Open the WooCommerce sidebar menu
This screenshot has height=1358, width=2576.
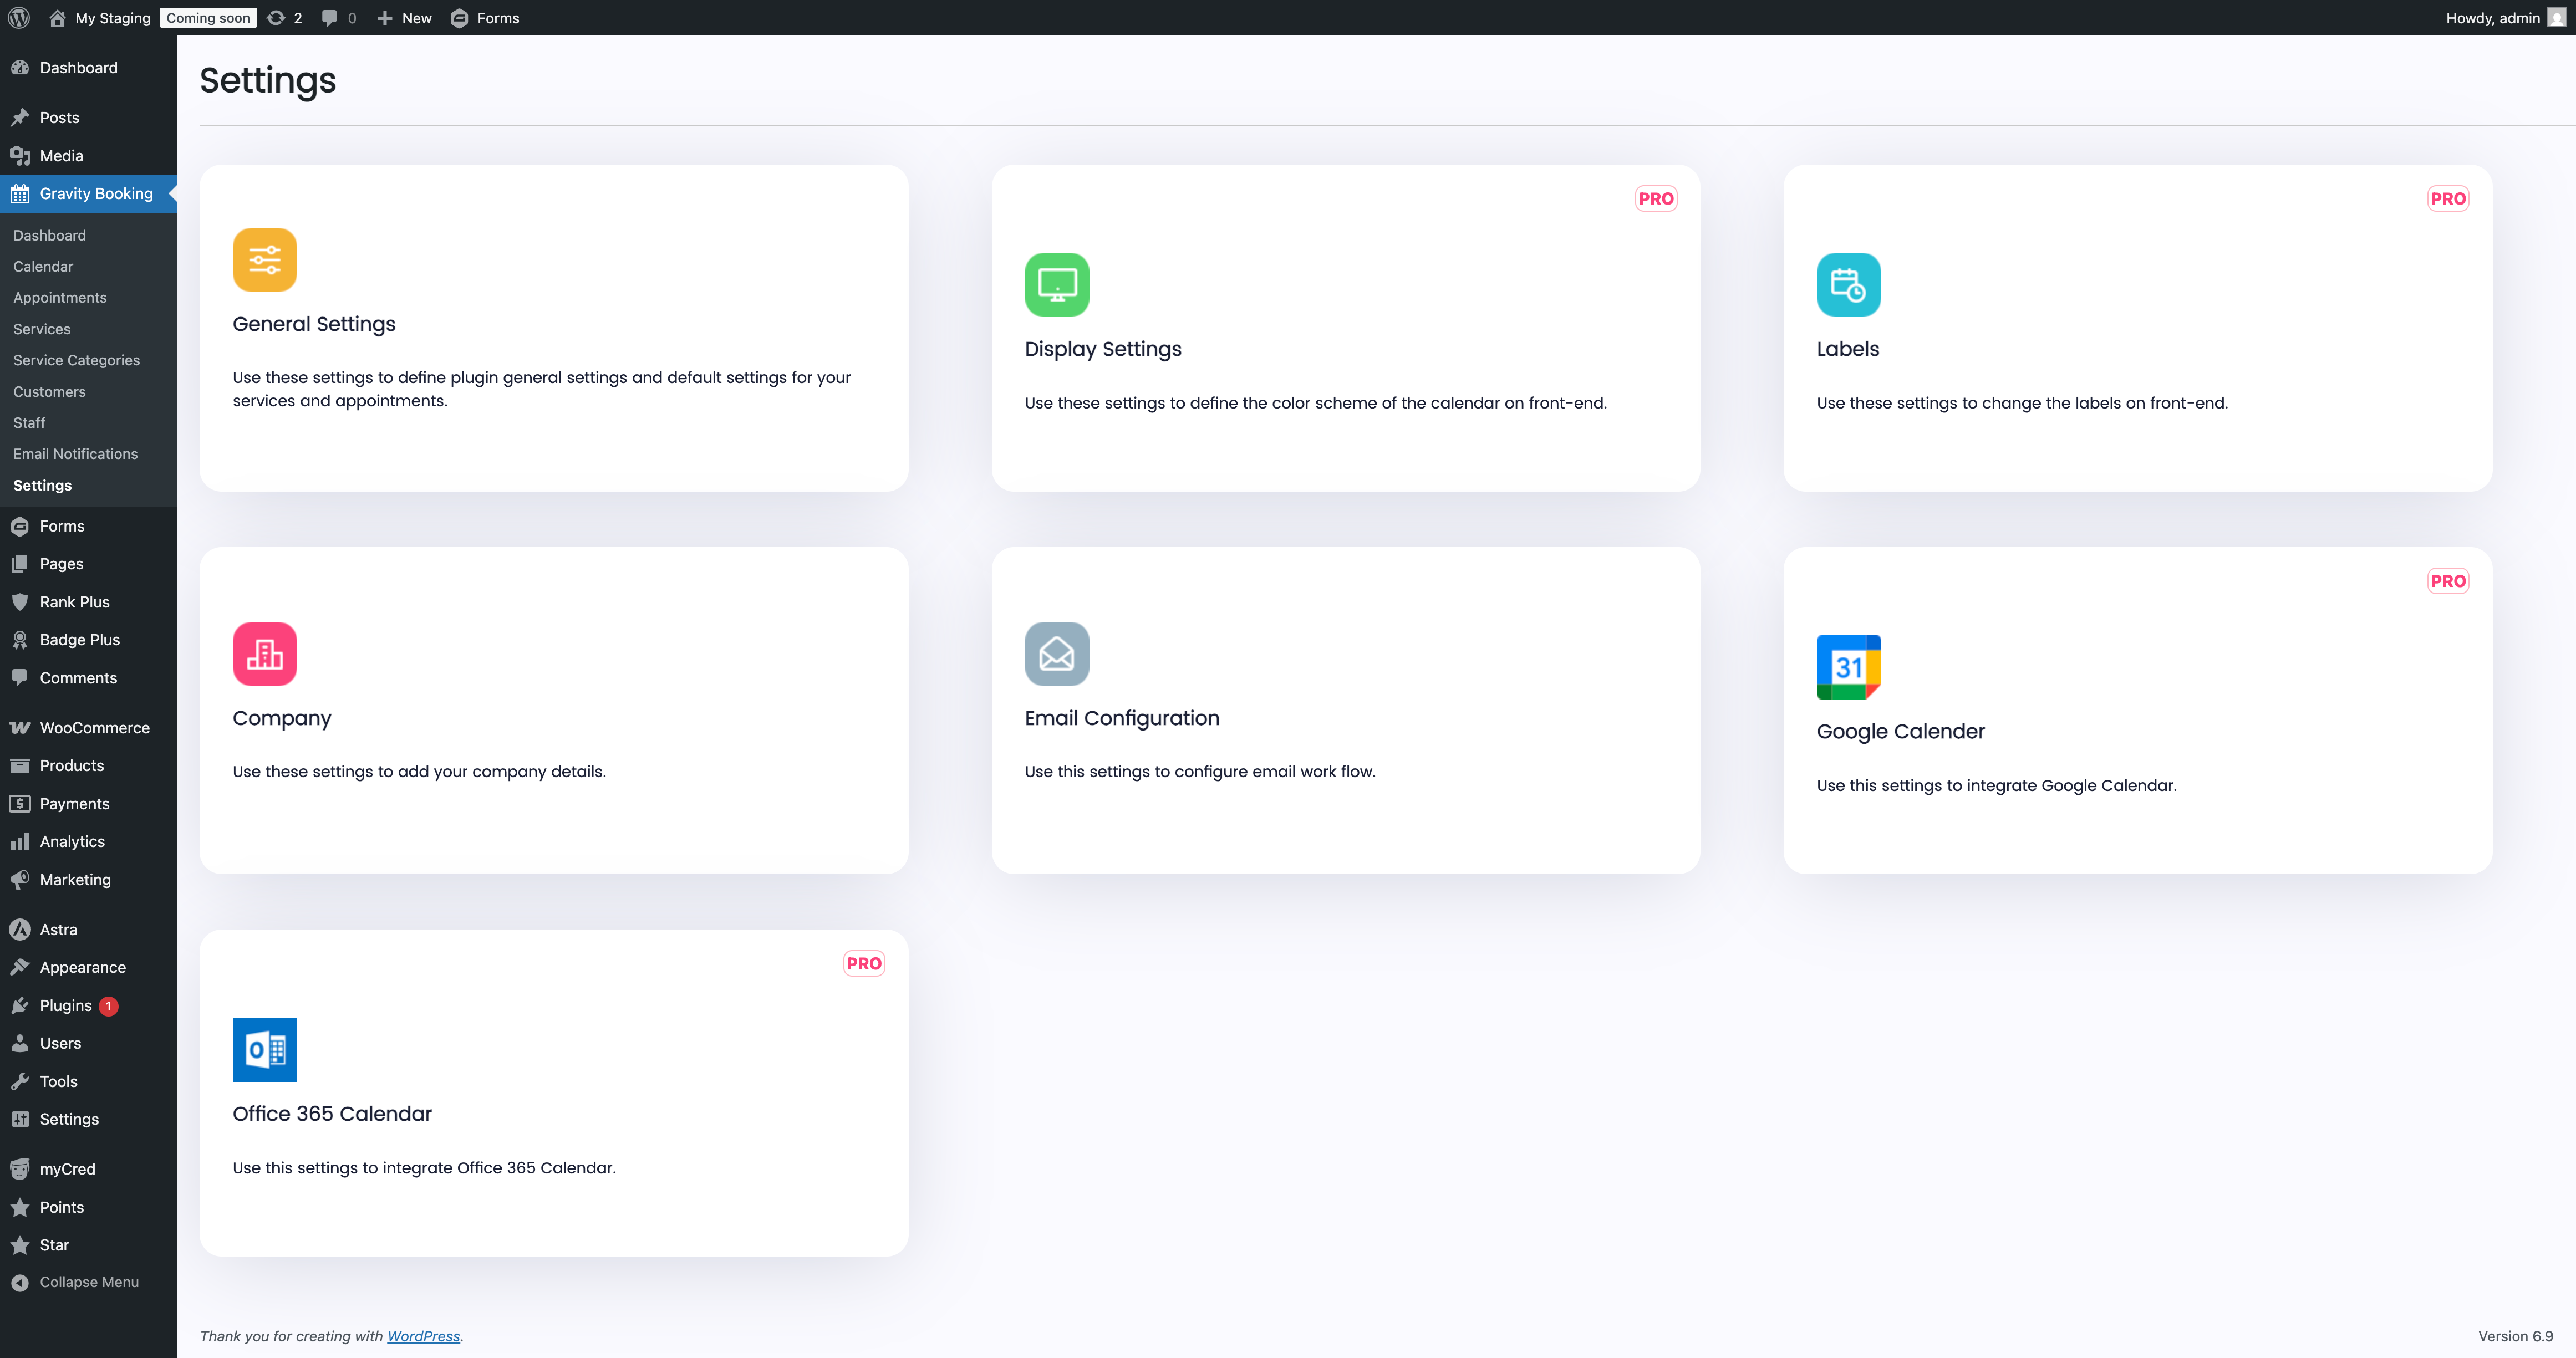pyautogui.click(x=94, y=728)
